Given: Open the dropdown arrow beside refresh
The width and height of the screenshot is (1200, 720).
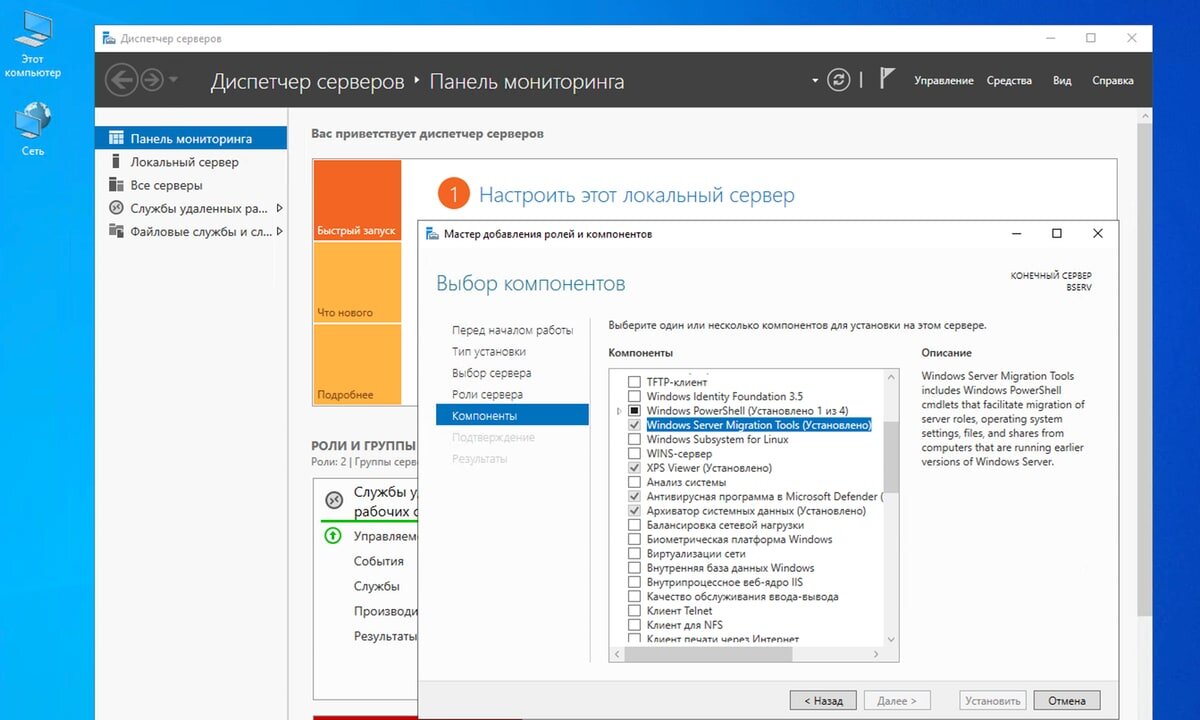Looking at the screenshot, I should click(x=814, y=79).
